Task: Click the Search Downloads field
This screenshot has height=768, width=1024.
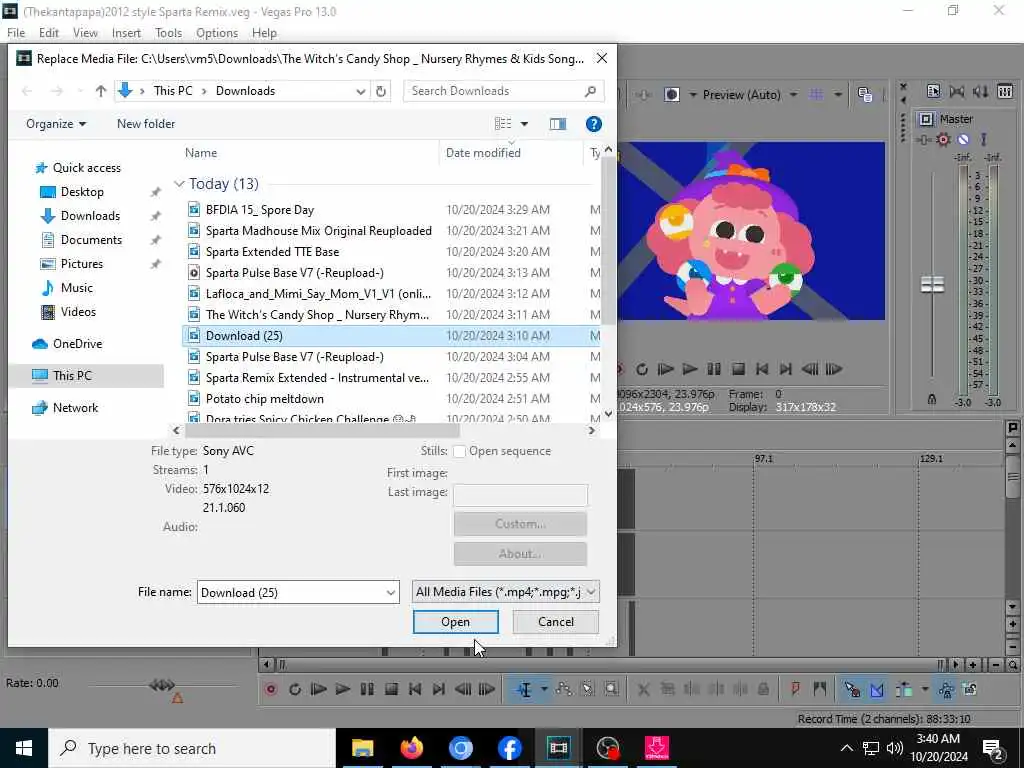Action: coord(504,91)
